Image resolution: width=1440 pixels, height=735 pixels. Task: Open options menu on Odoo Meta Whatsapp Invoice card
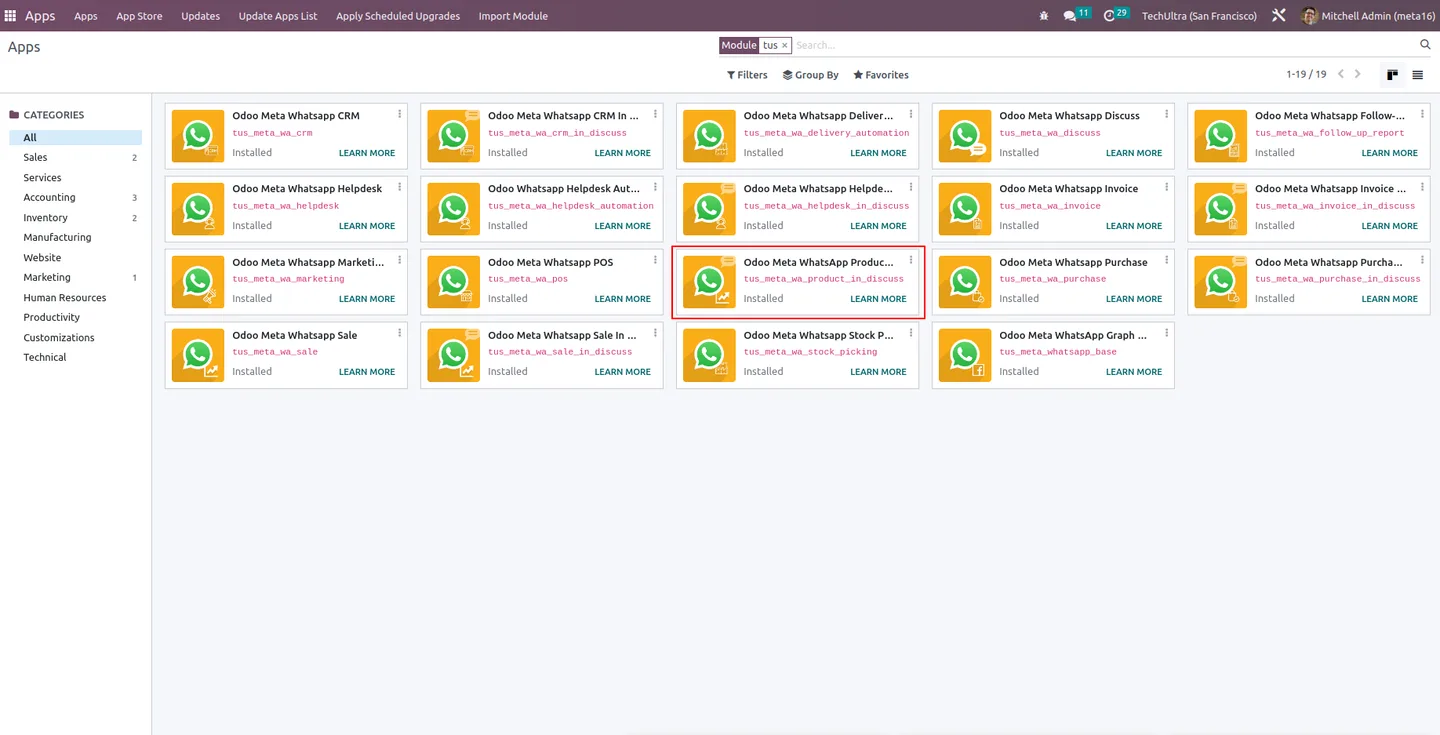[1166, 187]
